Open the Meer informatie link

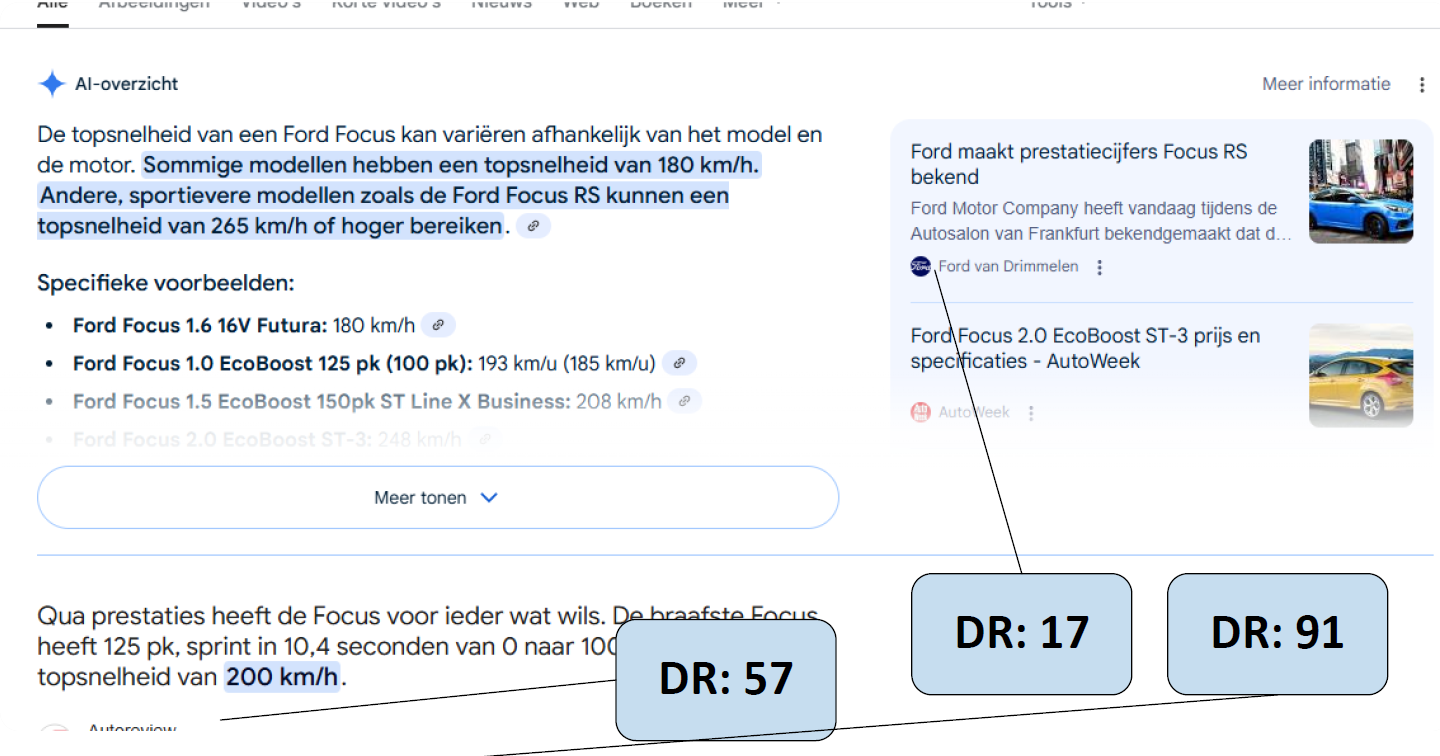click(x=1326, y=84)
